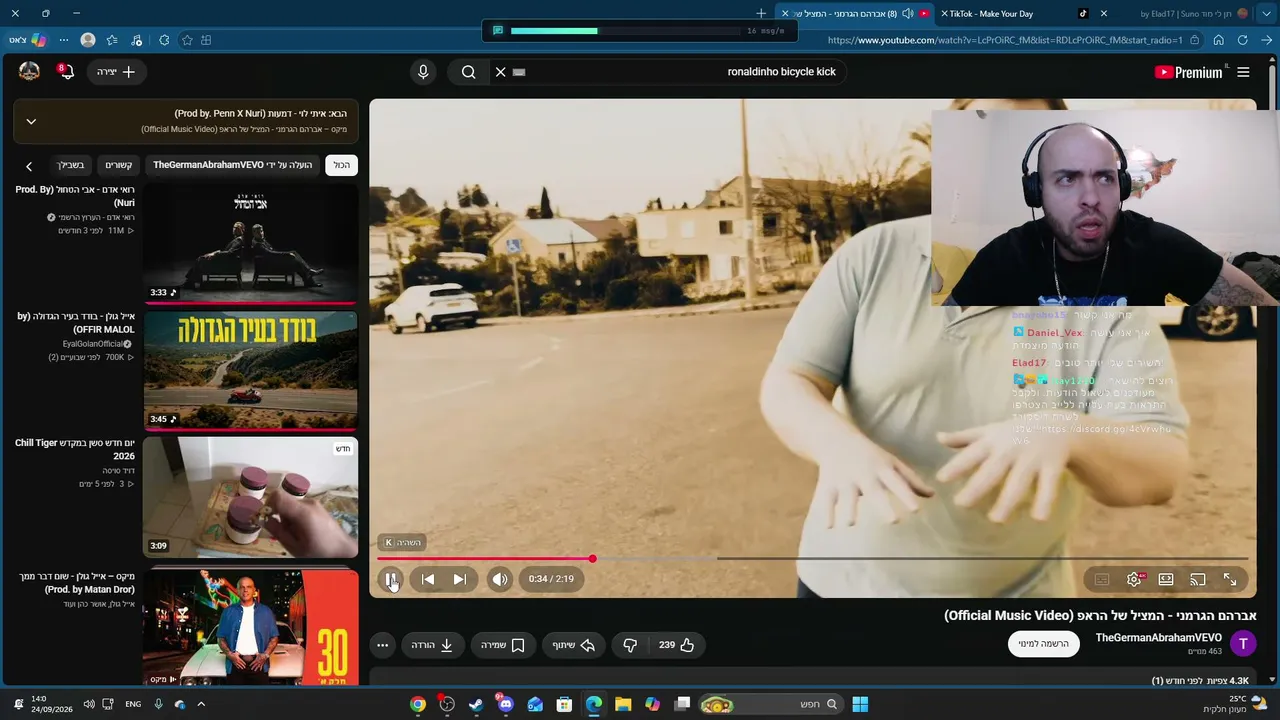This screenshot has height=720, width=1280.
Task: Open the player settings gear
Action: coord(1134,579)
